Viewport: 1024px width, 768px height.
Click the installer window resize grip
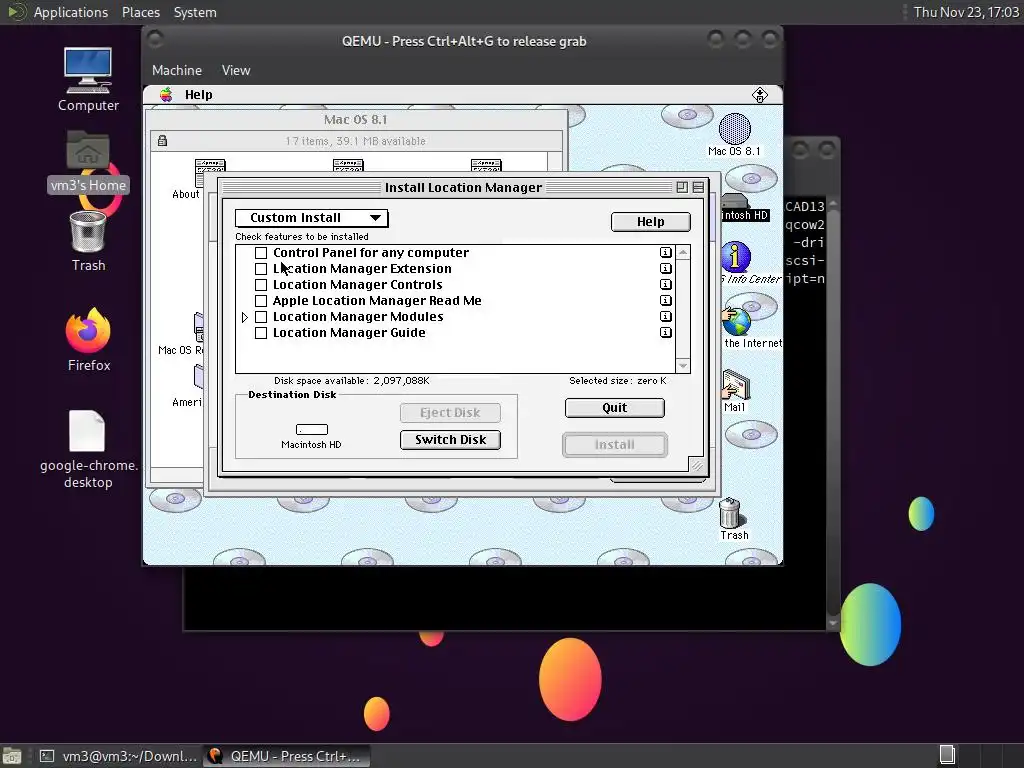click(x=697, y=465)
